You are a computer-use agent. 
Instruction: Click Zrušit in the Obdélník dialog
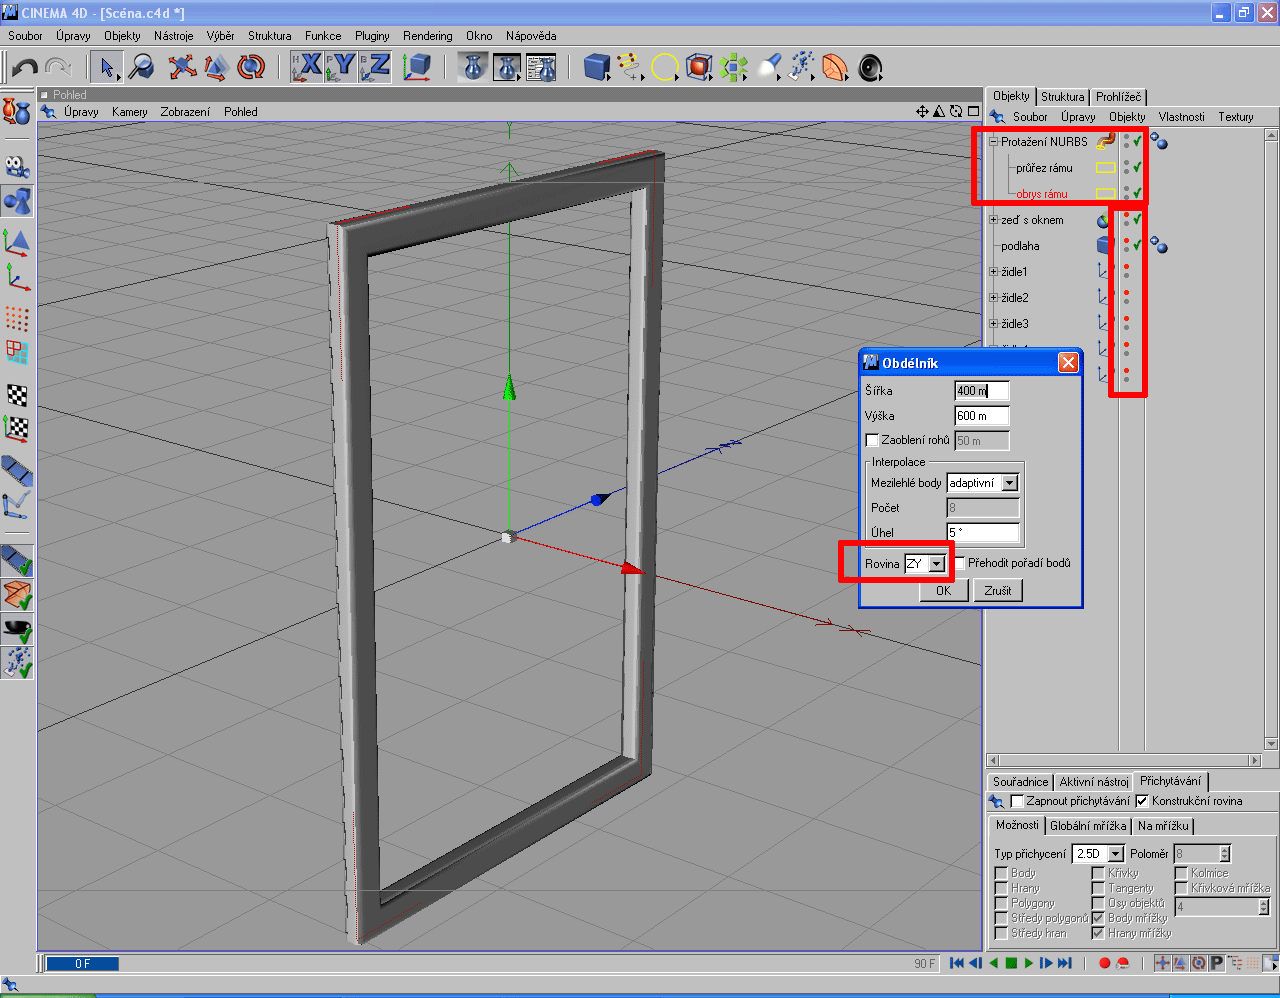(x=998, y=591)
